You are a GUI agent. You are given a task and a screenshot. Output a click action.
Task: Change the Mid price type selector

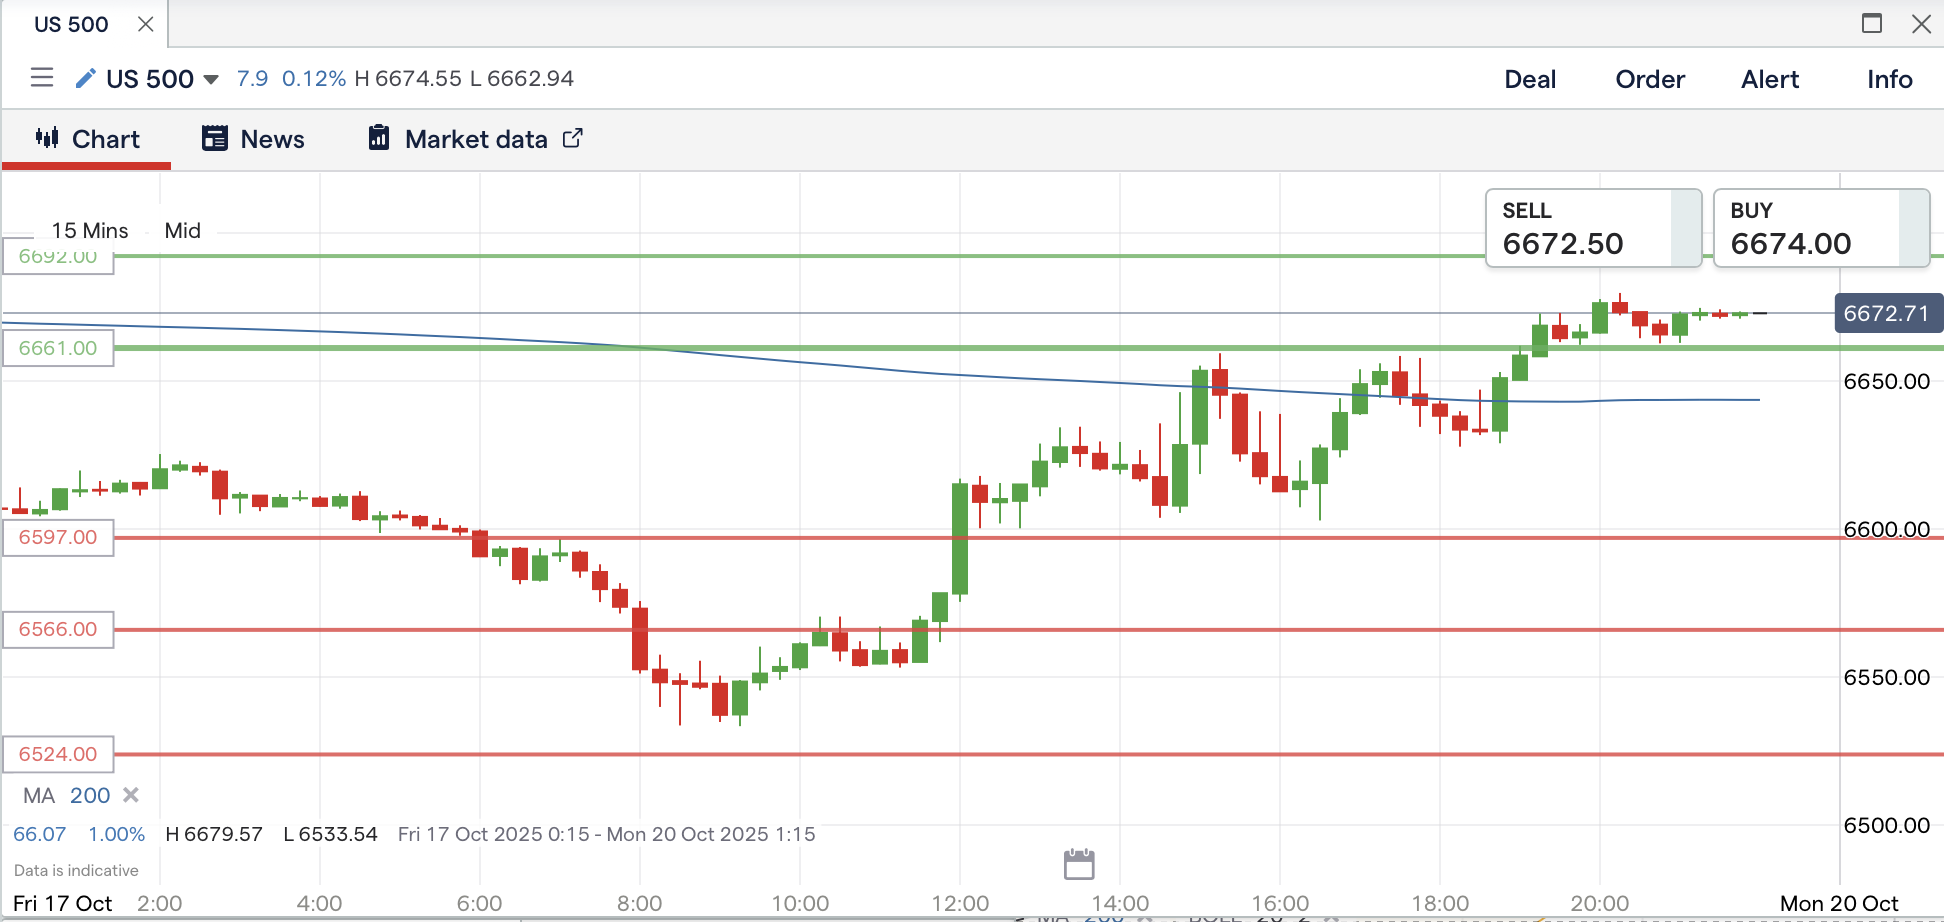point(183,231)
